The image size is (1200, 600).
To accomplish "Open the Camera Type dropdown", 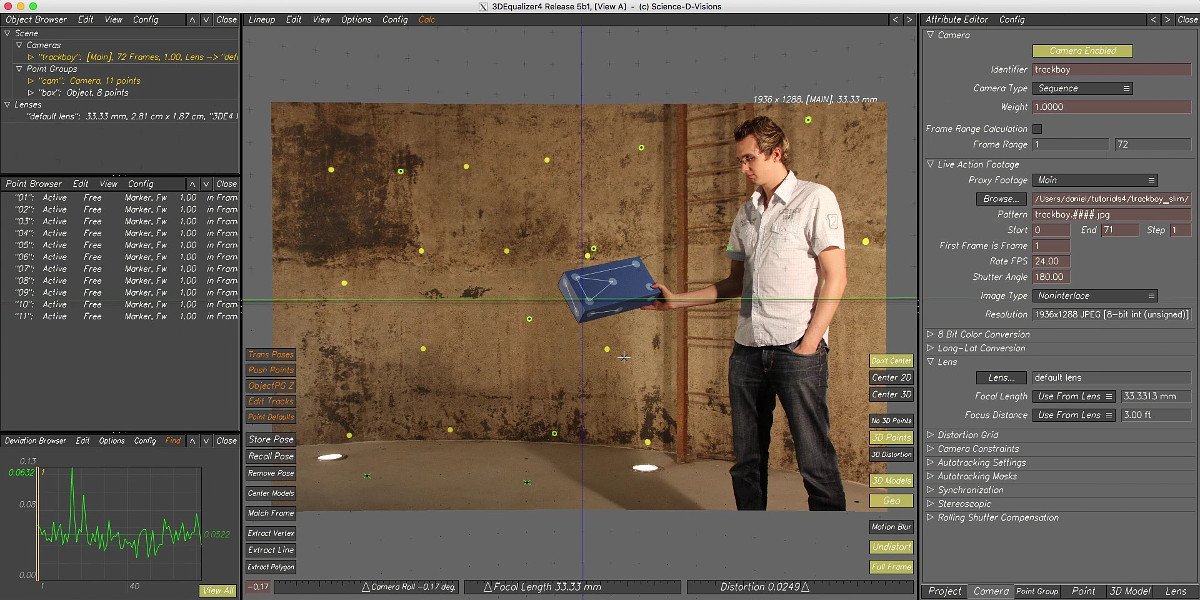I will point(1083,88).
